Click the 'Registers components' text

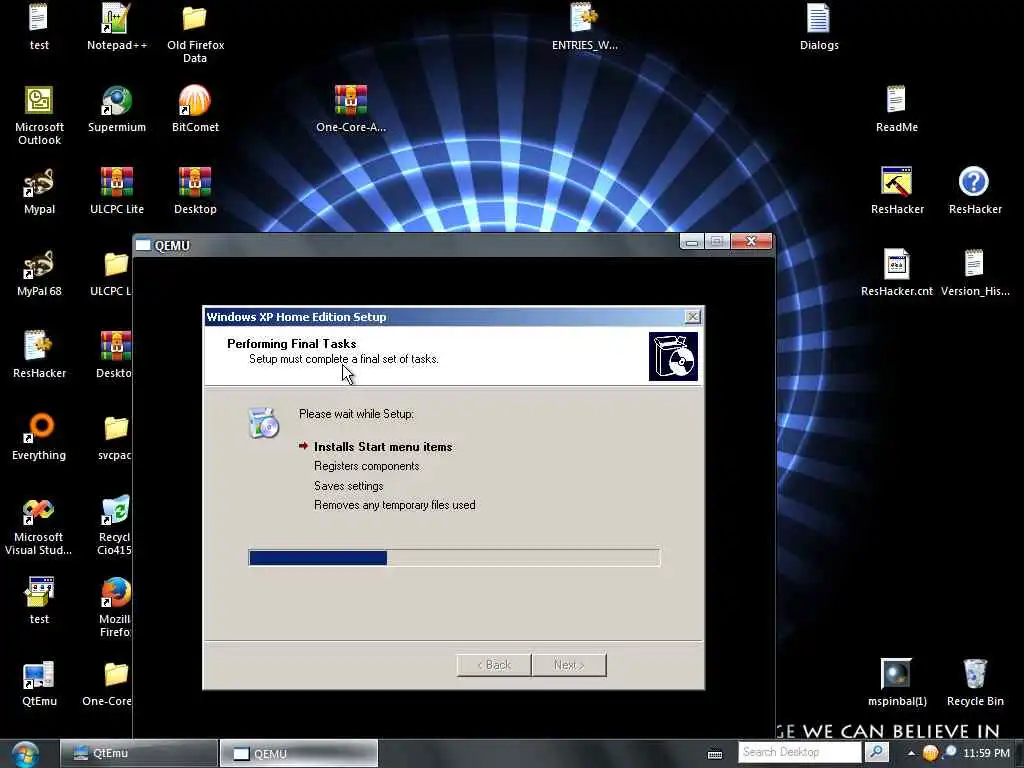click(x=366, y=466)
